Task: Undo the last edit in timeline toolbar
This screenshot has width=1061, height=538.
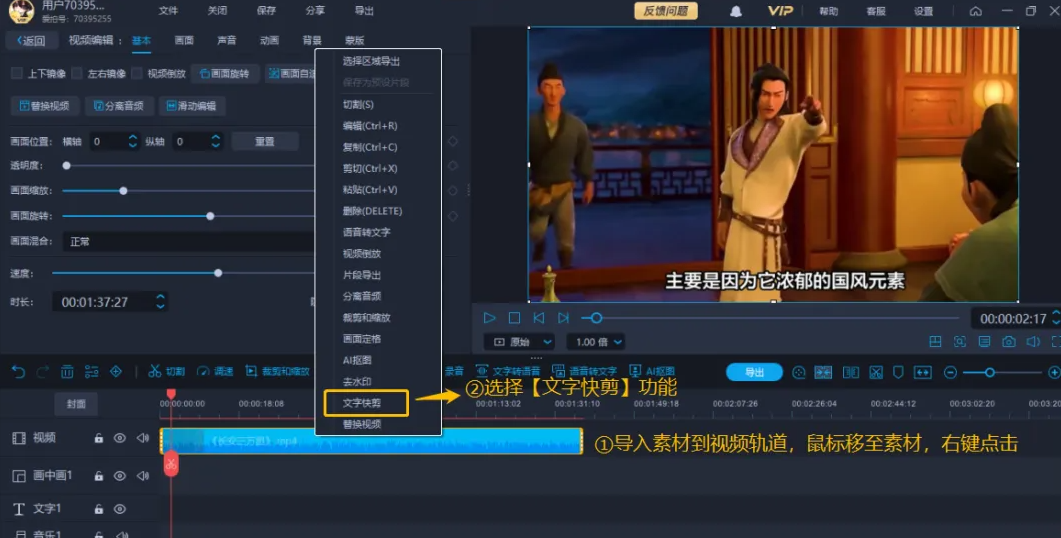Action: 18,372
